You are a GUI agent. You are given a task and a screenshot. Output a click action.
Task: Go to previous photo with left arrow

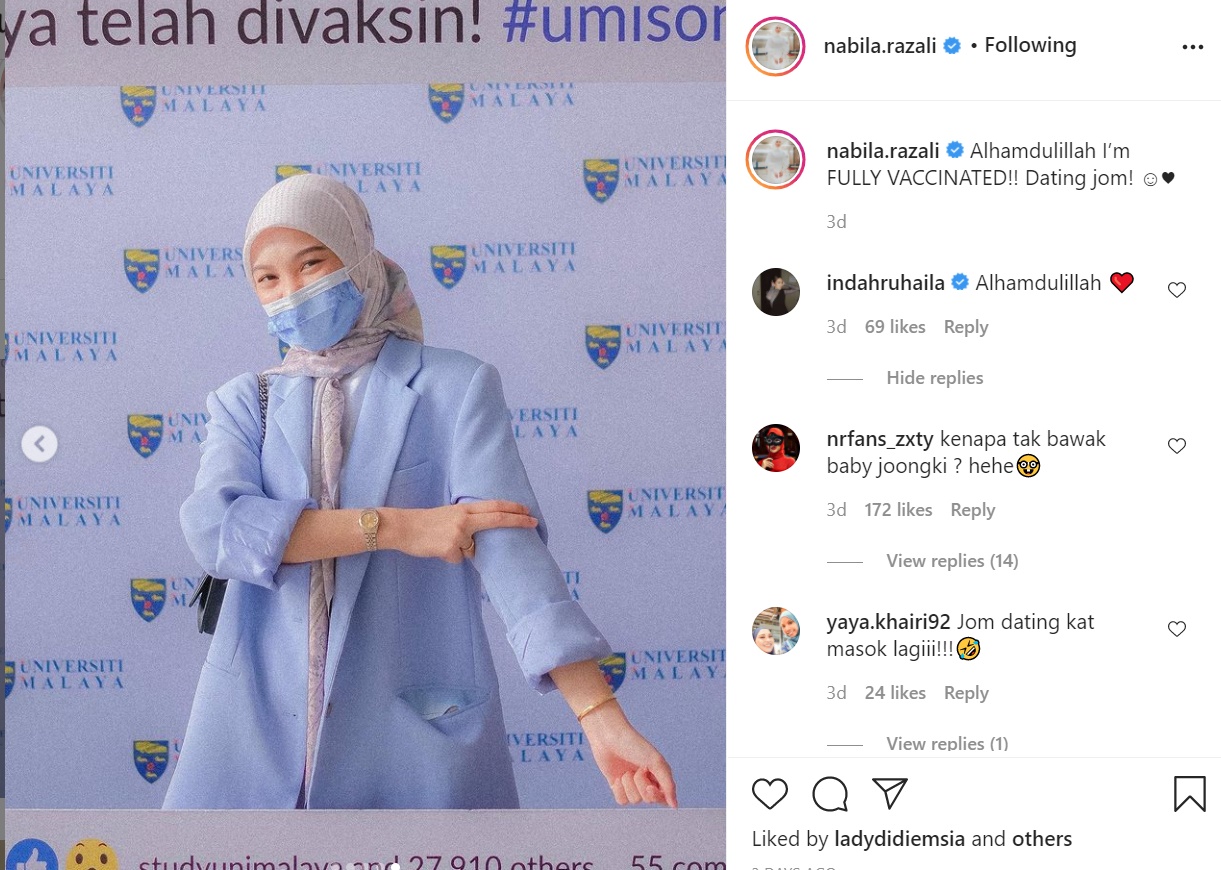pos(40,443)
